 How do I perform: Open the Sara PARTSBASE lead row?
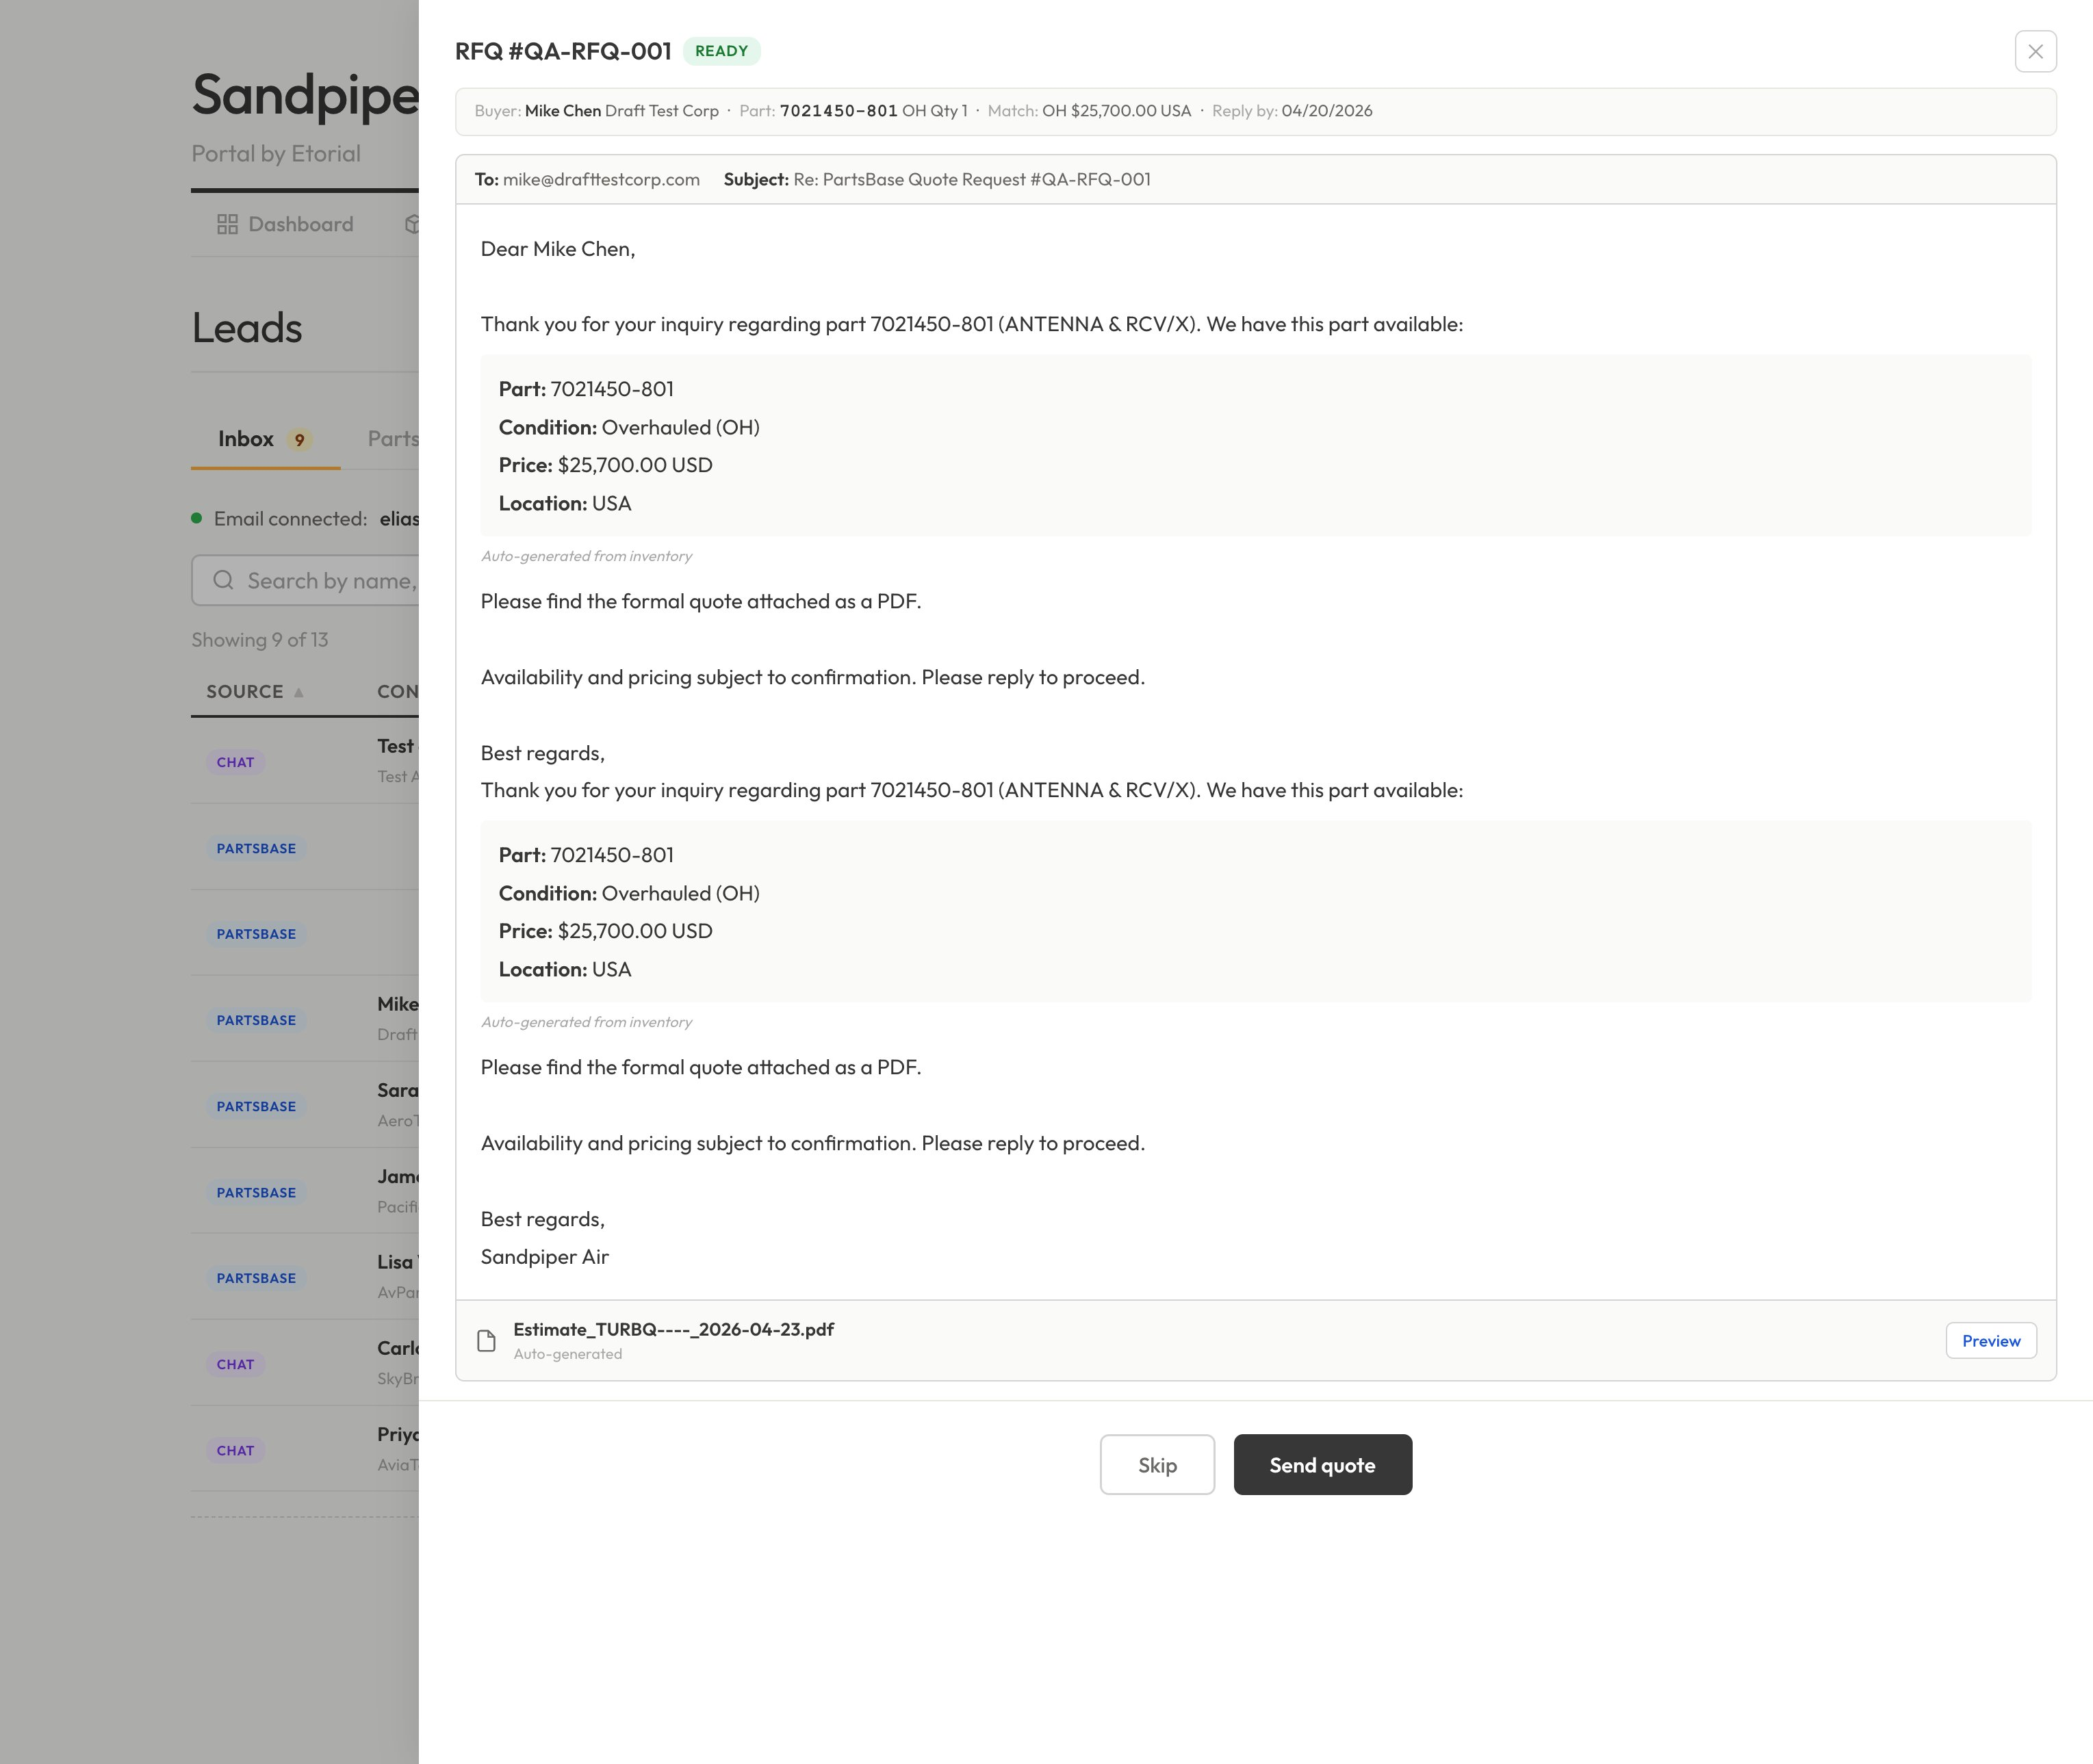coord(305,1105)
